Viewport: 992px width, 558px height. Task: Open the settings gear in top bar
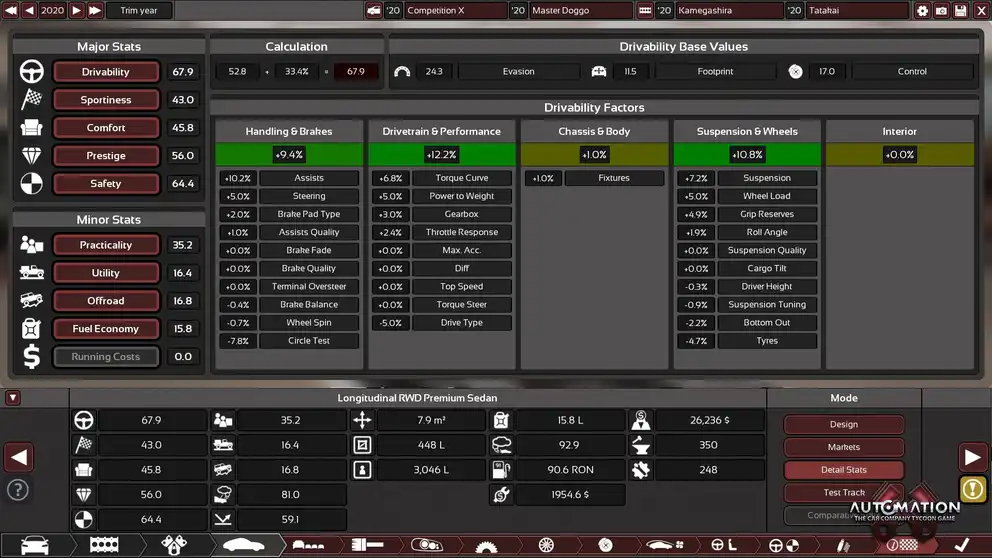point(922,10)
